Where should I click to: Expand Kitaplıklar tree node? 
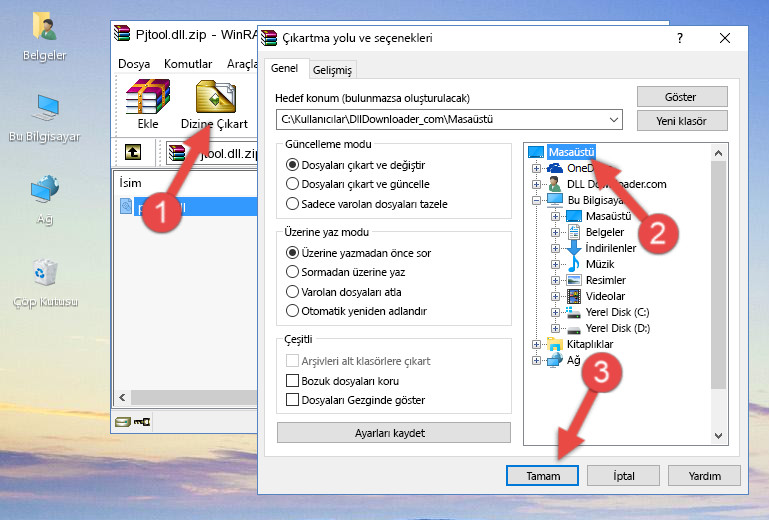[x=536, y=344]
